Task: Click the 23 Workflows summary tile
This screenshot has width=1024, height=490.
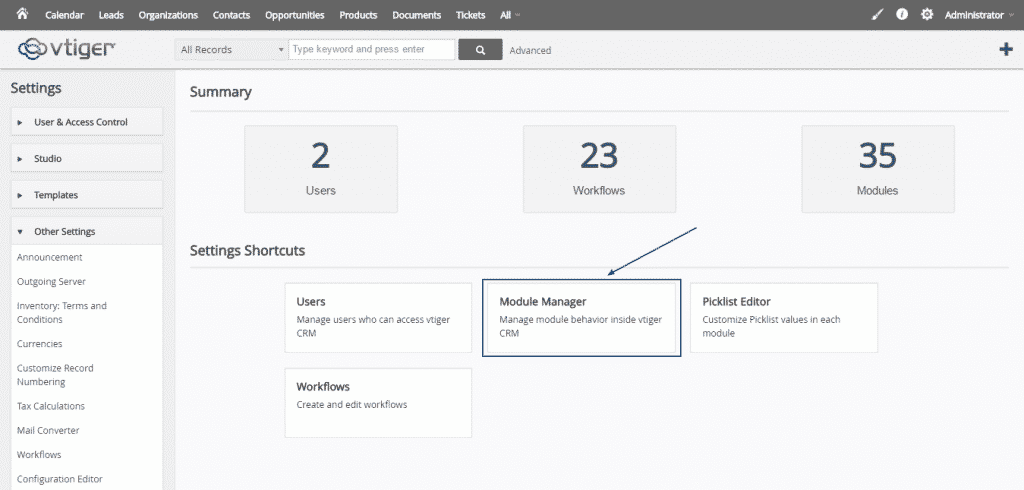Action: click(599, 169)
